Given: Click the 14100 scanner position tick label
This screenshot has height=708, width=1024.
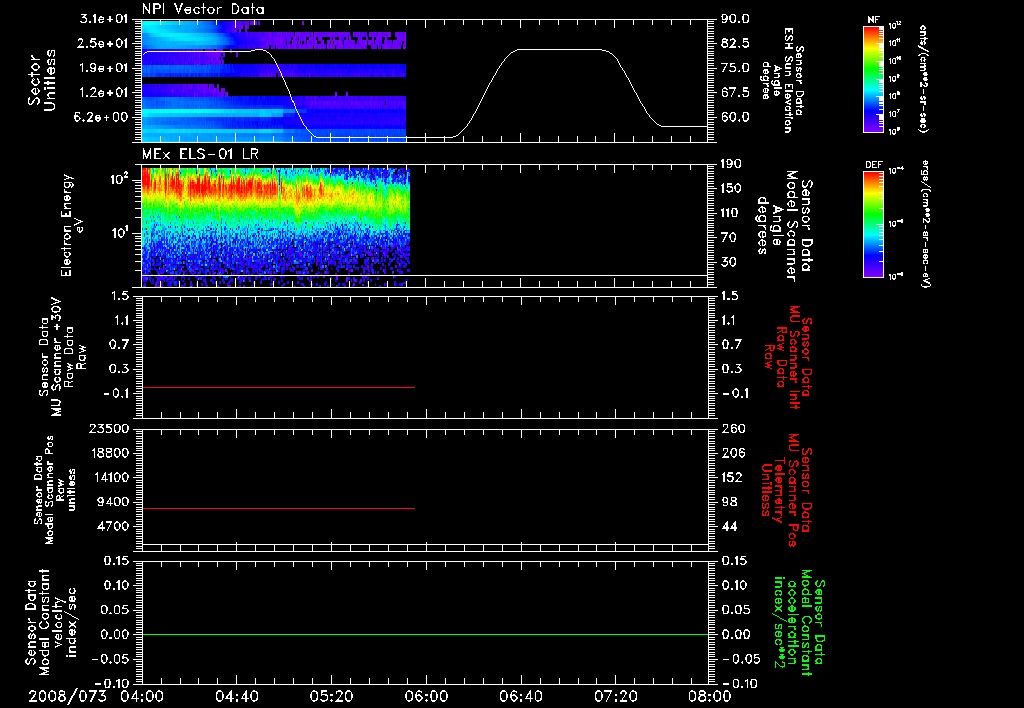Looking at the screenshot, I should (x=110, y=477).
